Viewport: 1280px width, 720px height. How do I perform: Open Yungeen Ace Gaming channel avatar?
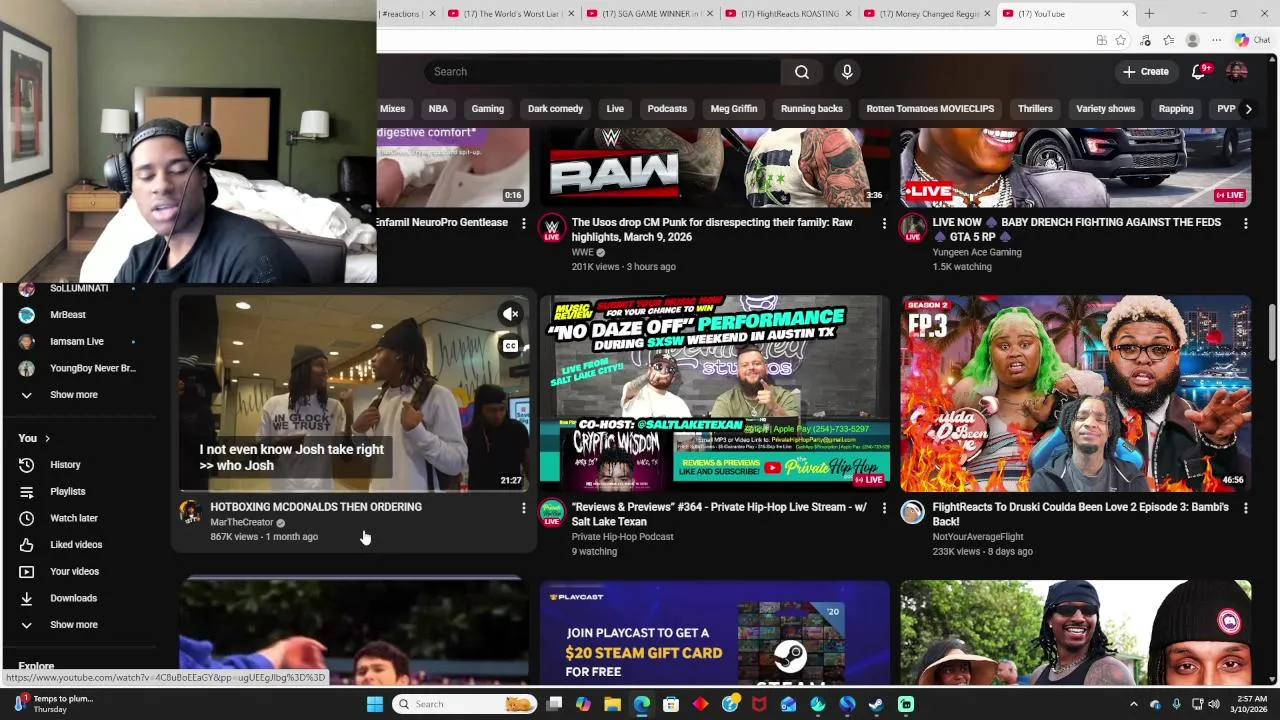(x=912, y=229)
